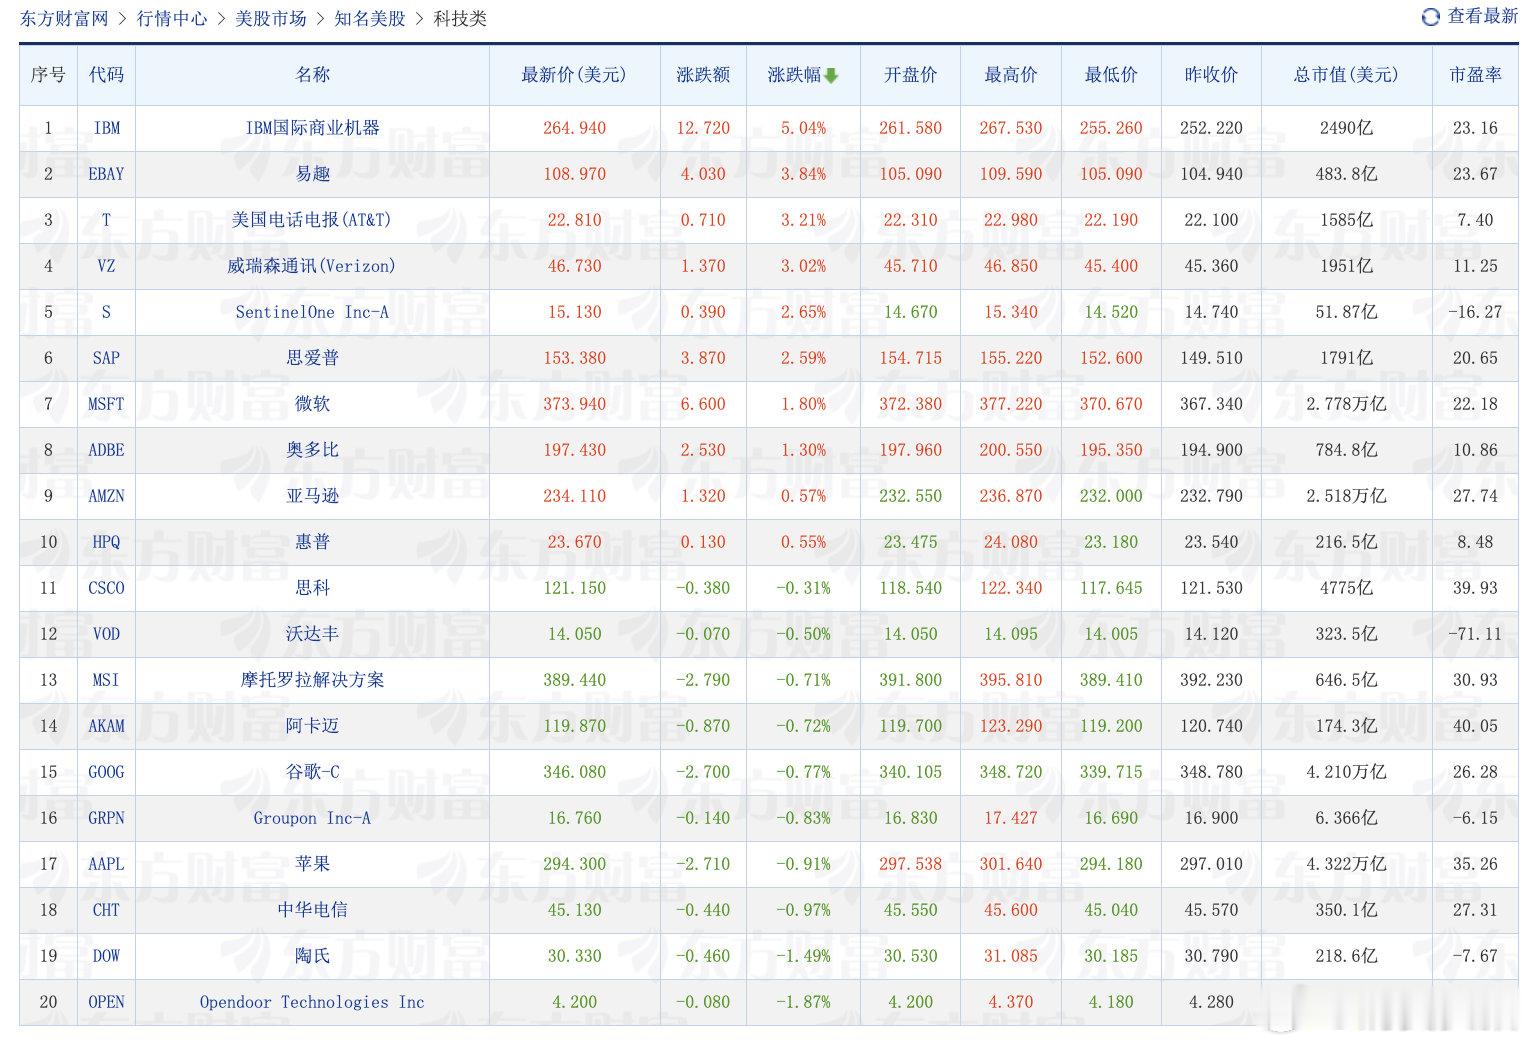Open the IBM ticker code link
The image size is (1532, 1048).
106,128
